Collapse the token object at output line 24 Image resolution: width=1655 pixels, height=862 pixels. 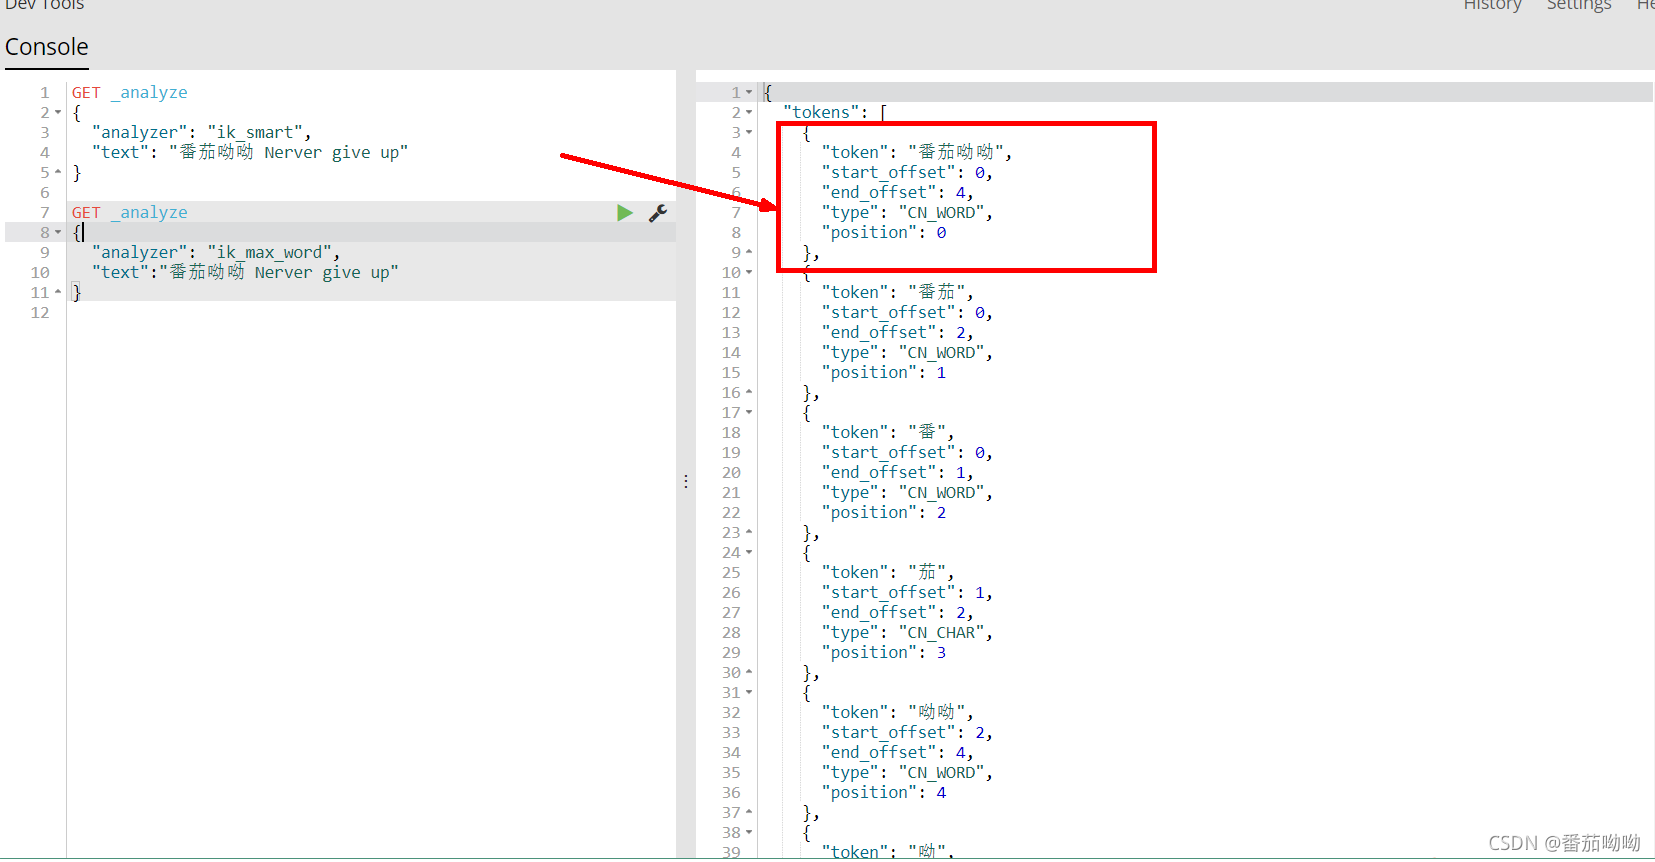point(749,553)
